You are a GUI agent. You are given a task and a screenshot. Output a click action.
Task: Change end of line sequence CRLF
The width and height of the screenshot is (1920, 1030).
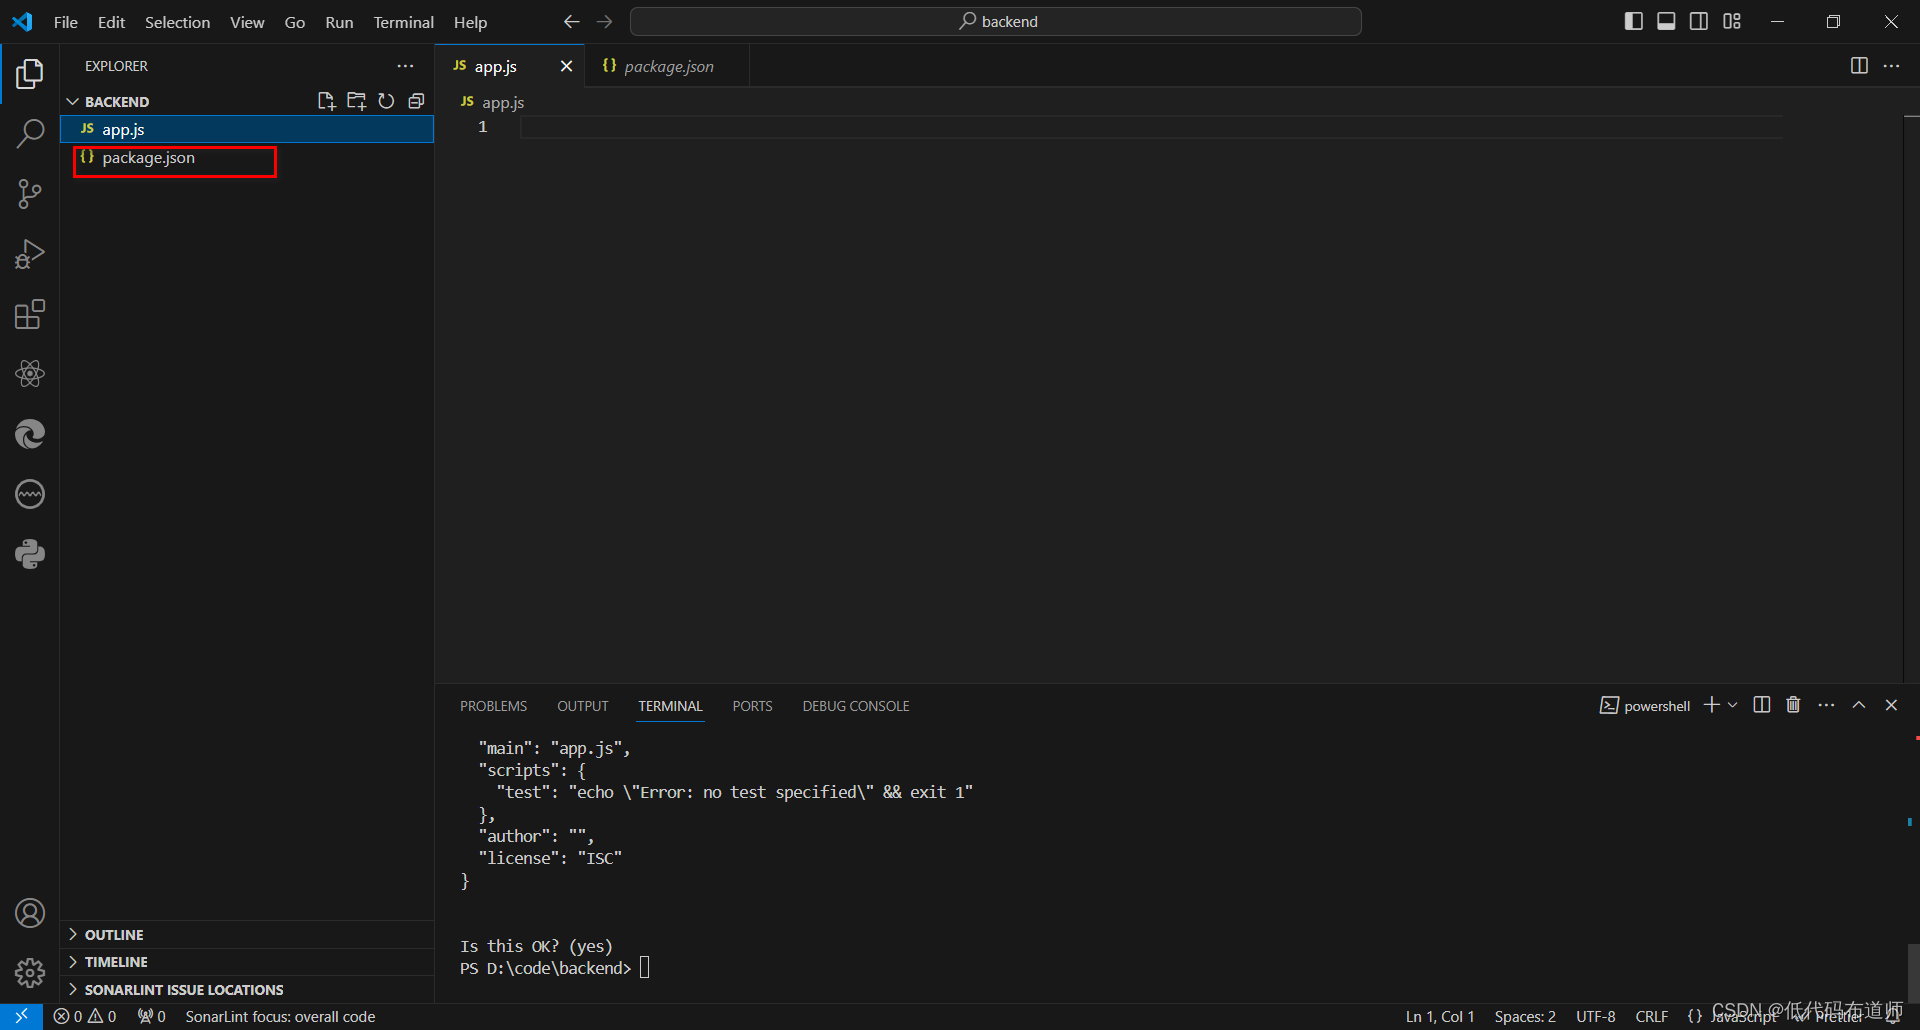[1652, 1016]
